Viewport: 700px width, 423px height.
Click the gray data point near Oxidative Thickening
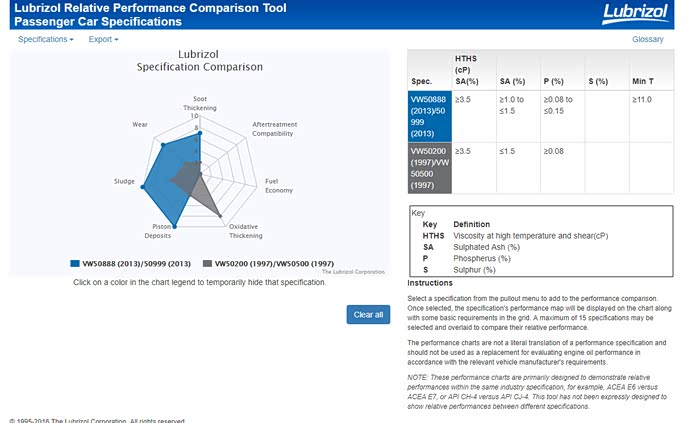pyautogui.click(x=221, y=216)
